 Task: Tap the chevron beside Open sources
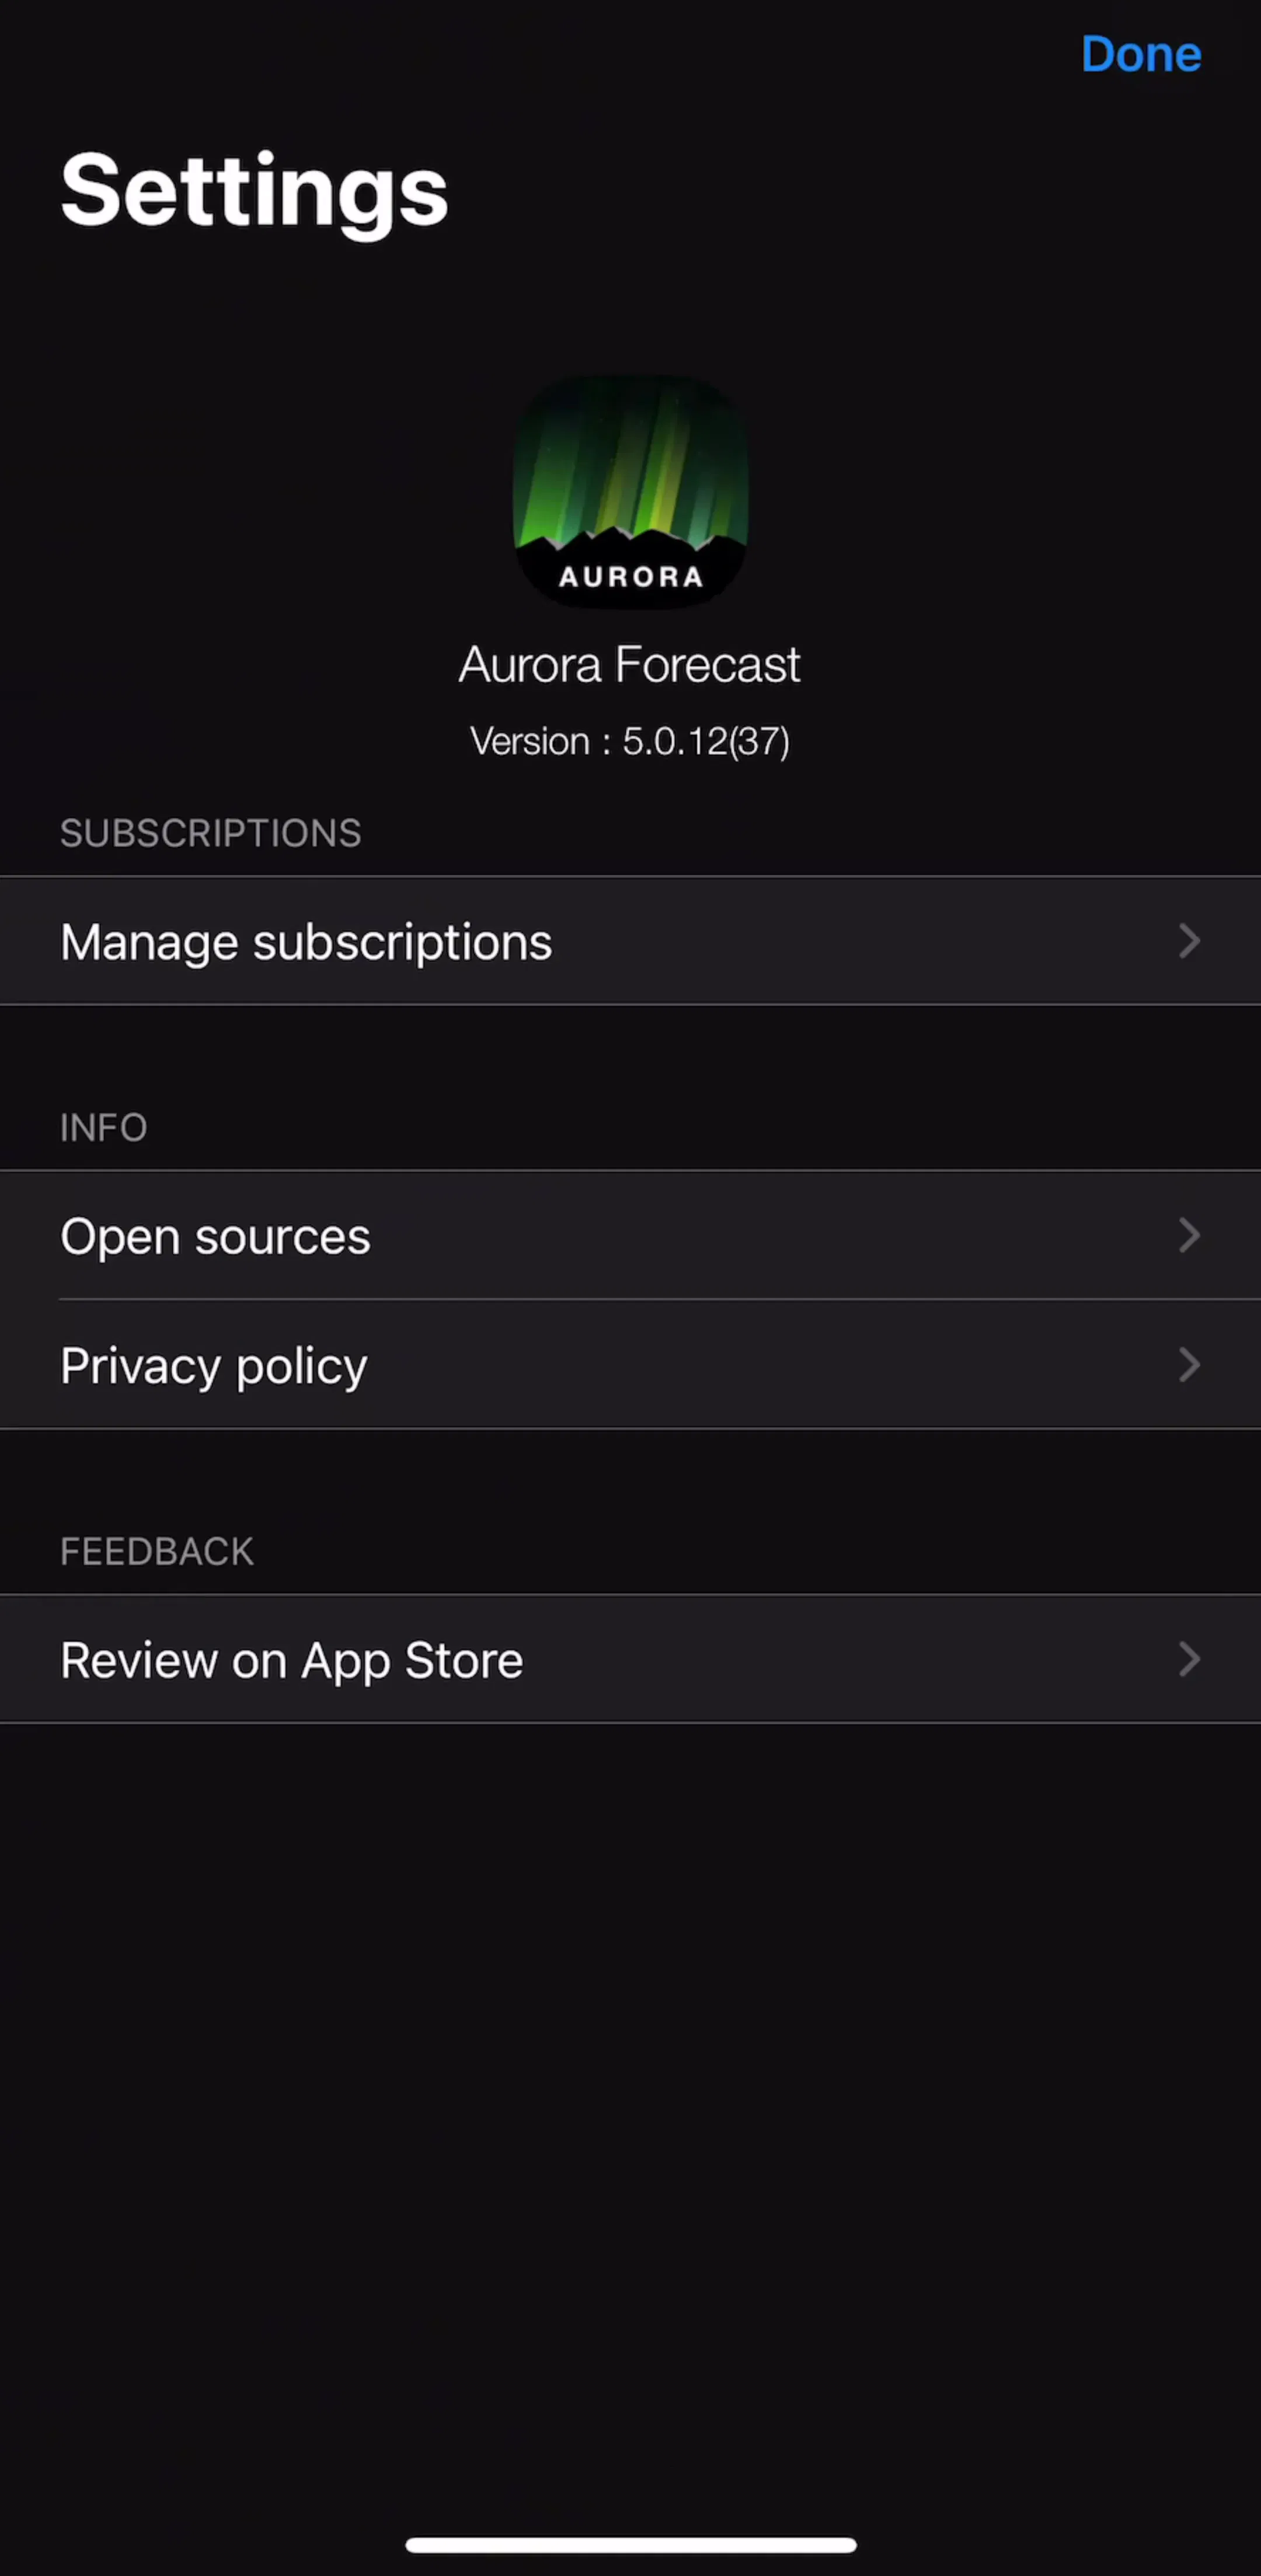[1188, 1236]
